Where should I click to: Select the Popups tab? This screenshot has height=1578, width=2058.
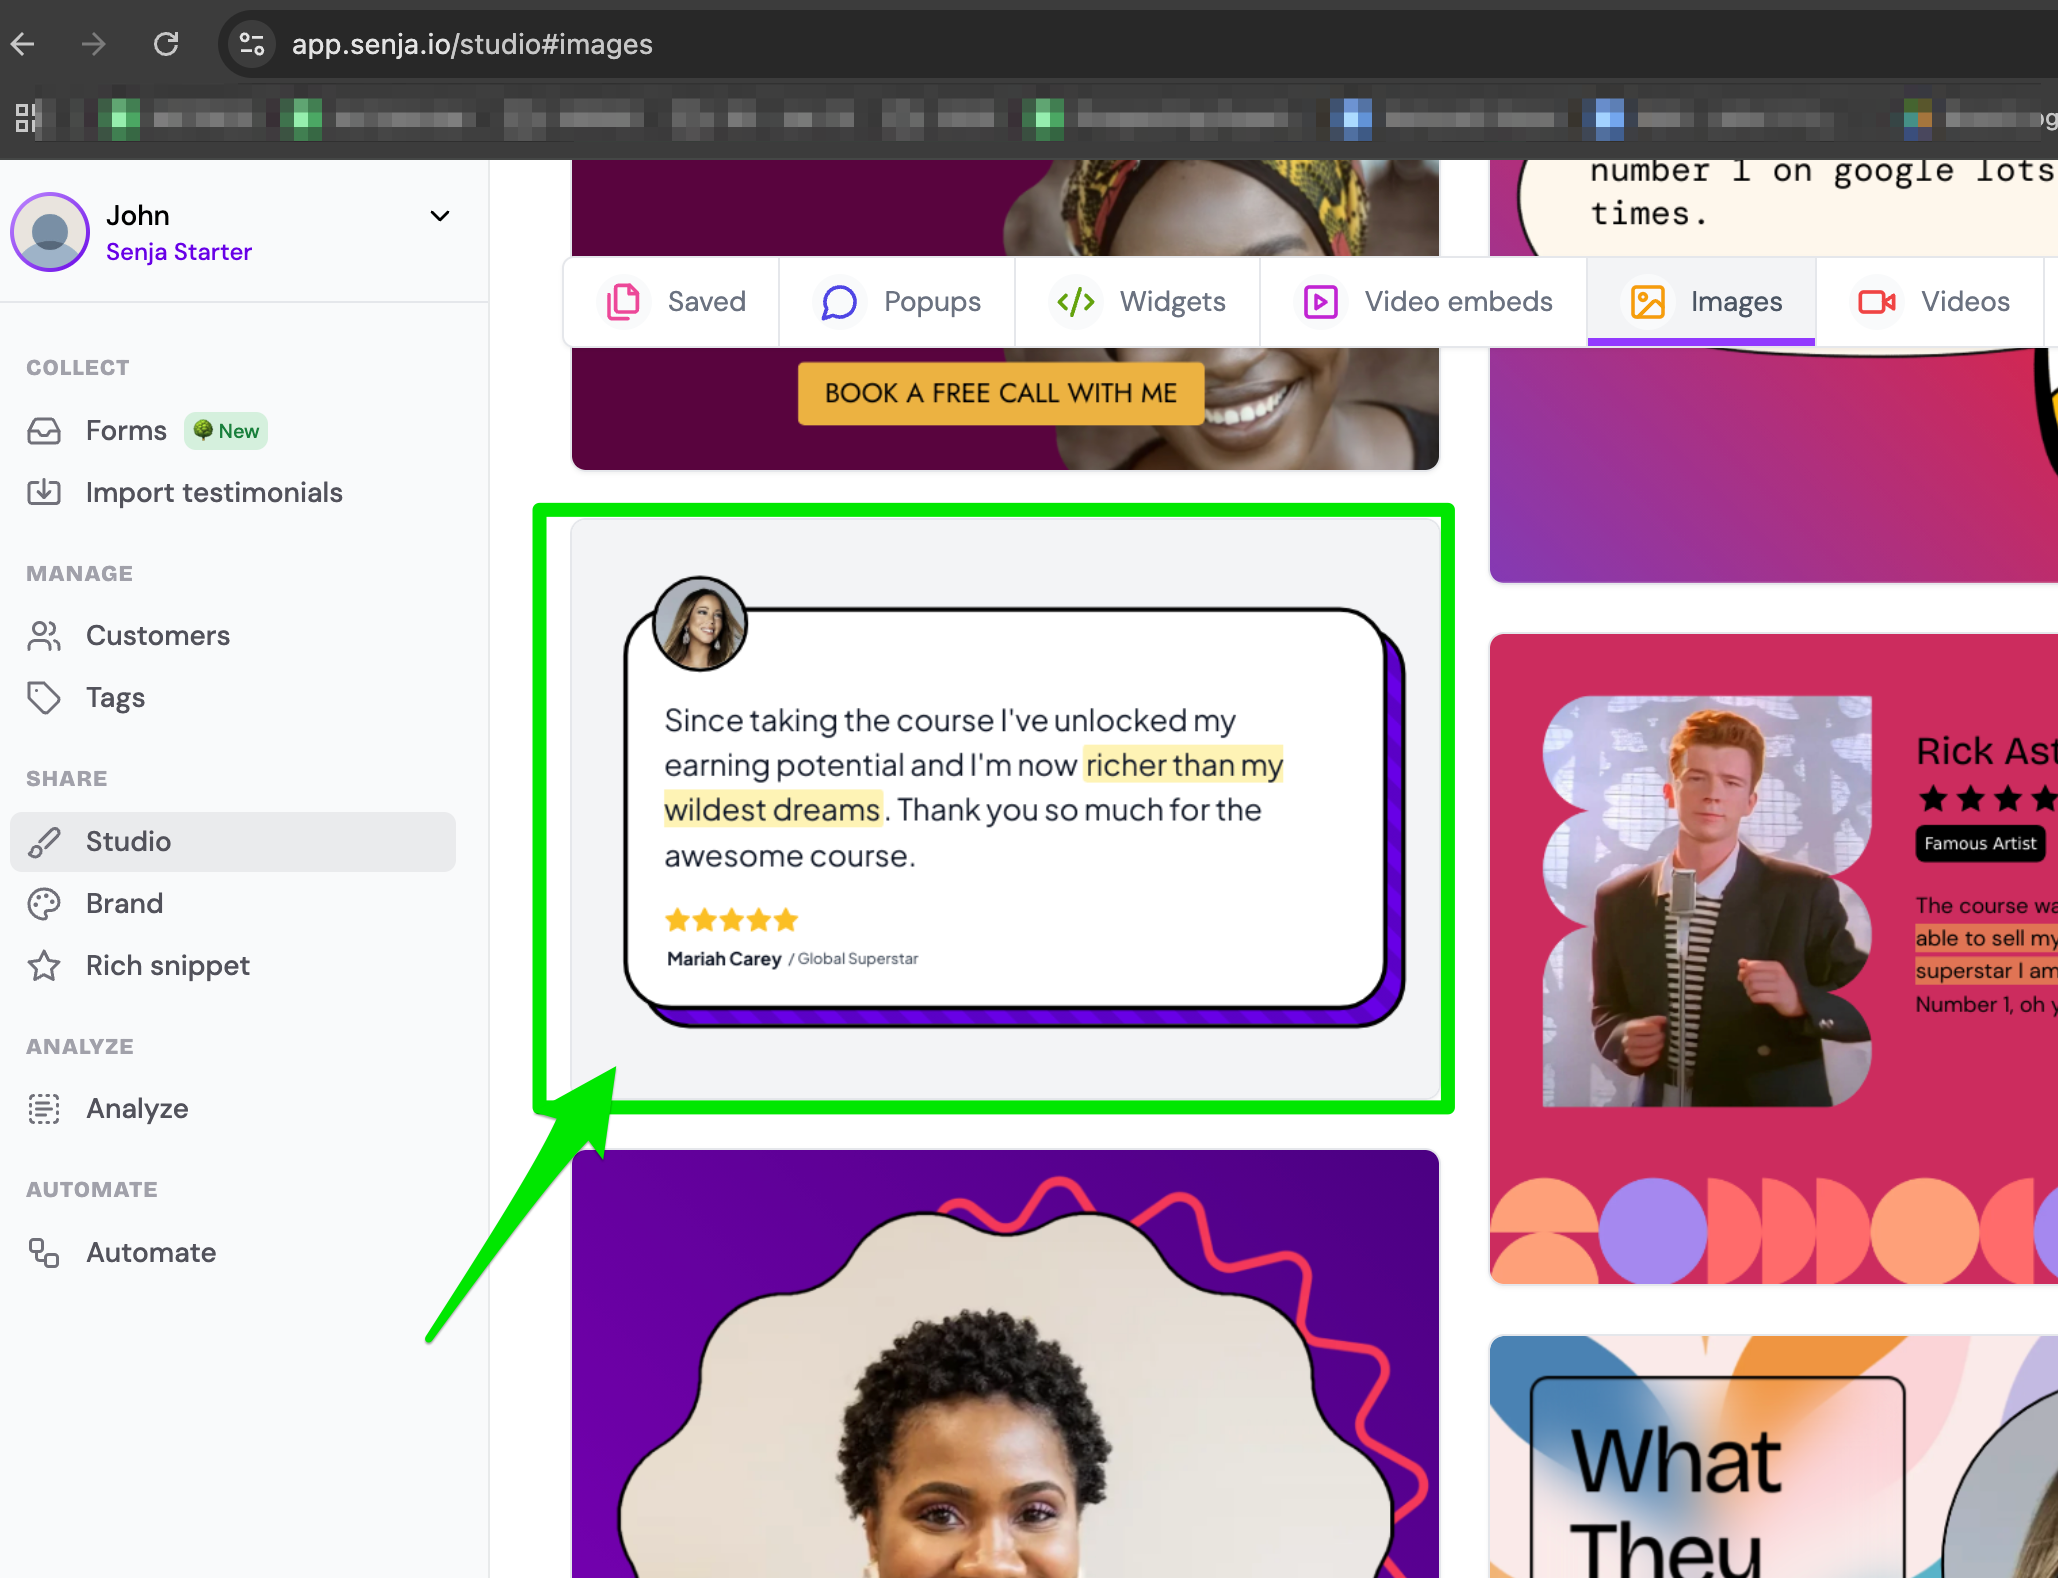point(900,302)
